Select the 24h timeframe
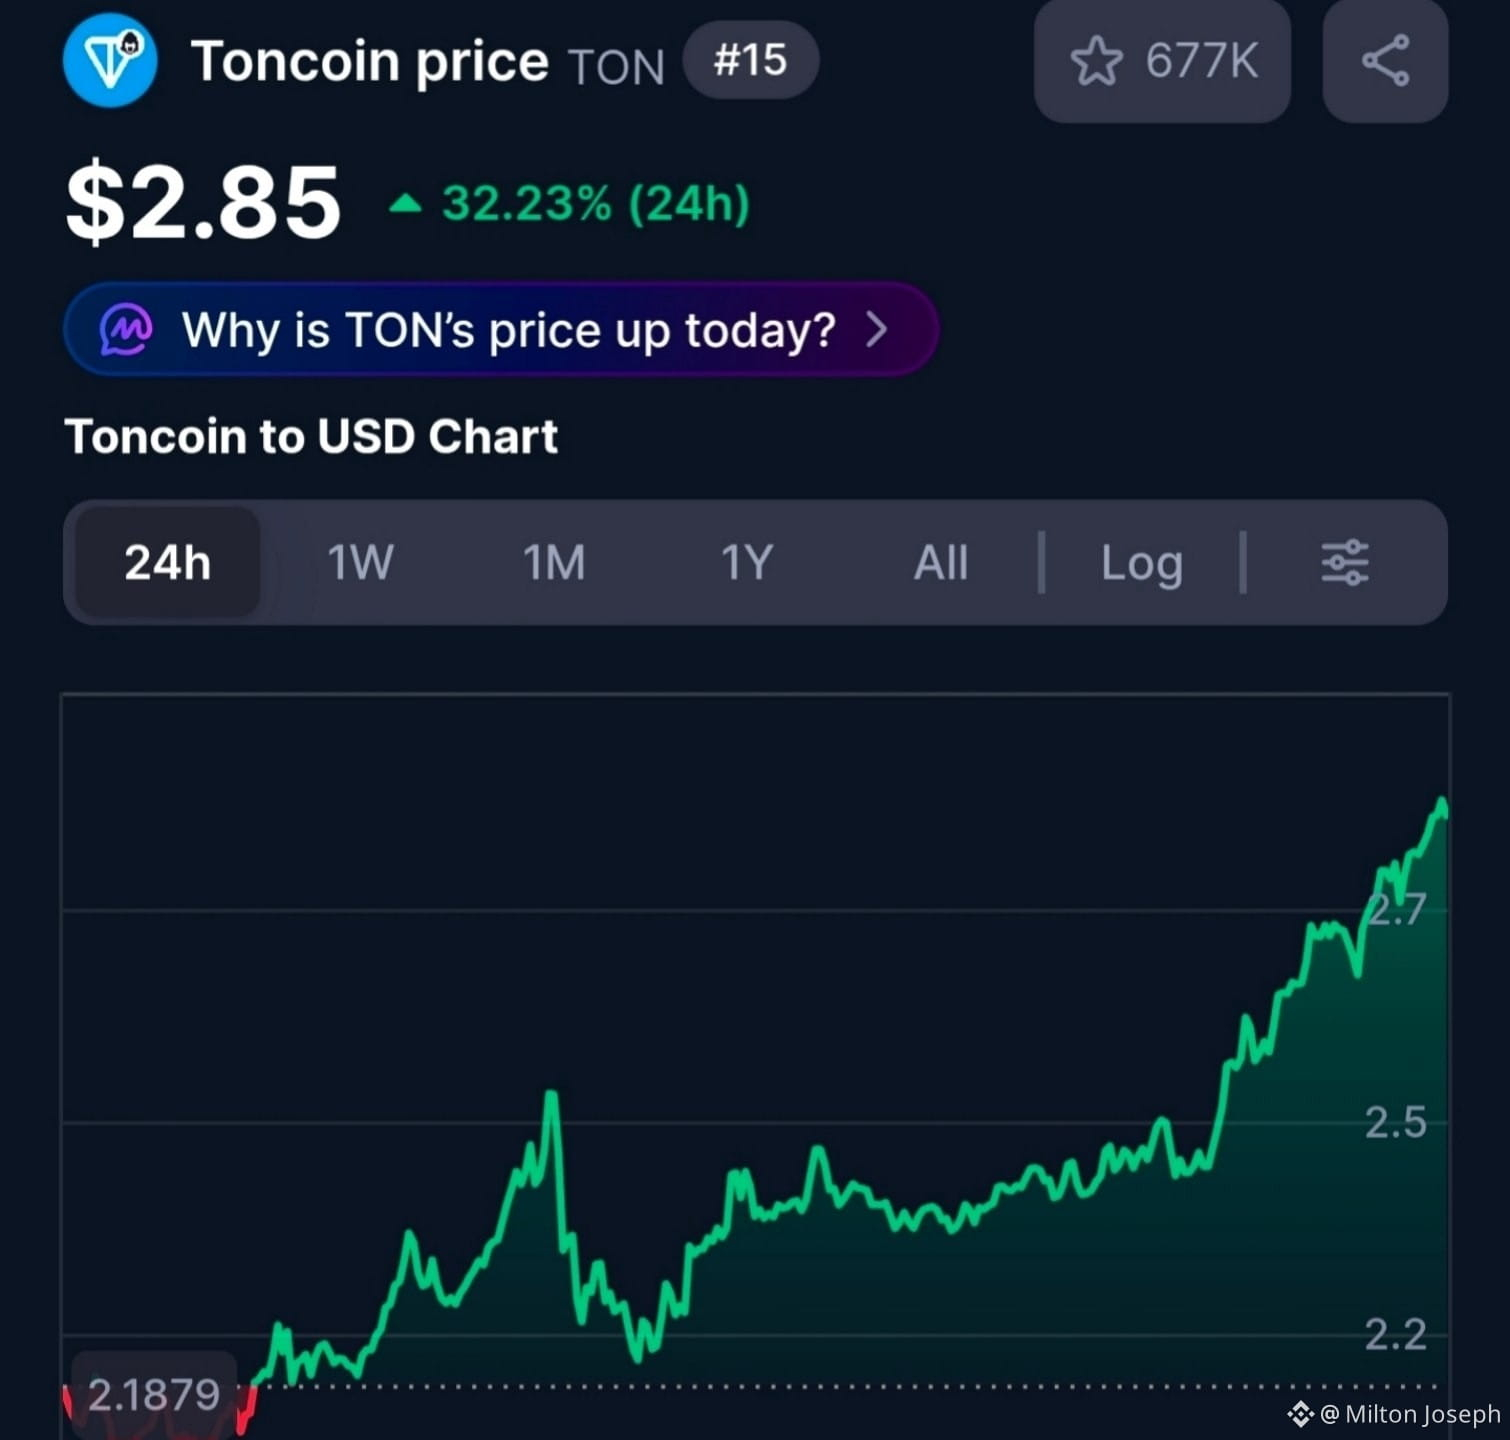1510x1440 pixels. pos(168,562)
